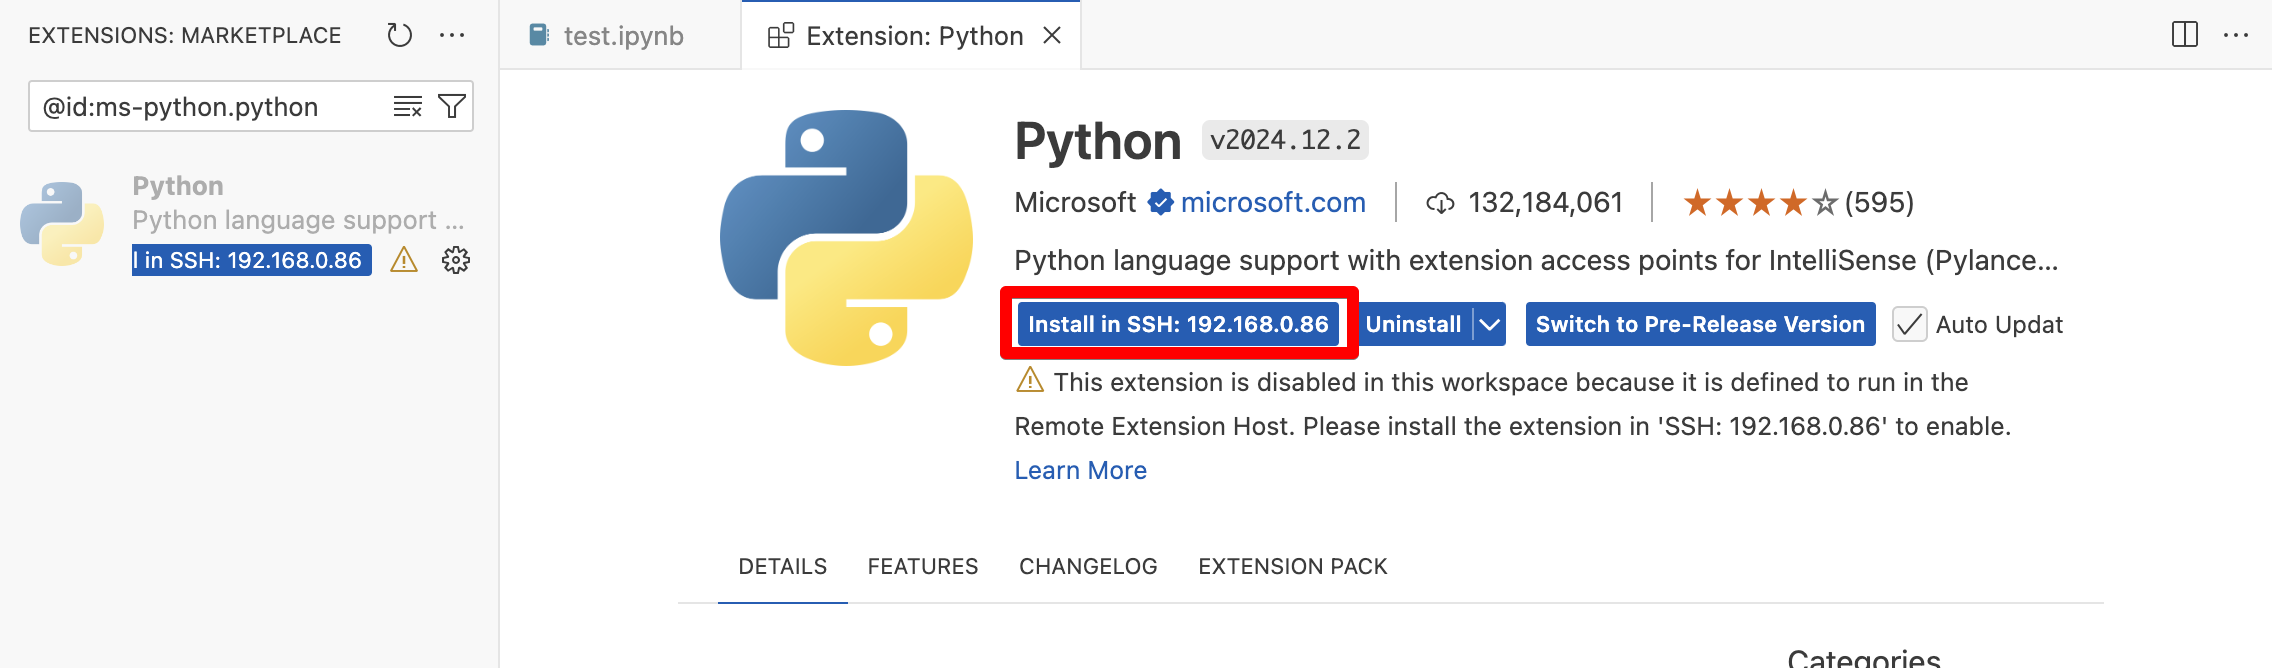This screenshot has width=2272, height=668.
Task: Select the Python extension in the list
Action: (250, 223)
